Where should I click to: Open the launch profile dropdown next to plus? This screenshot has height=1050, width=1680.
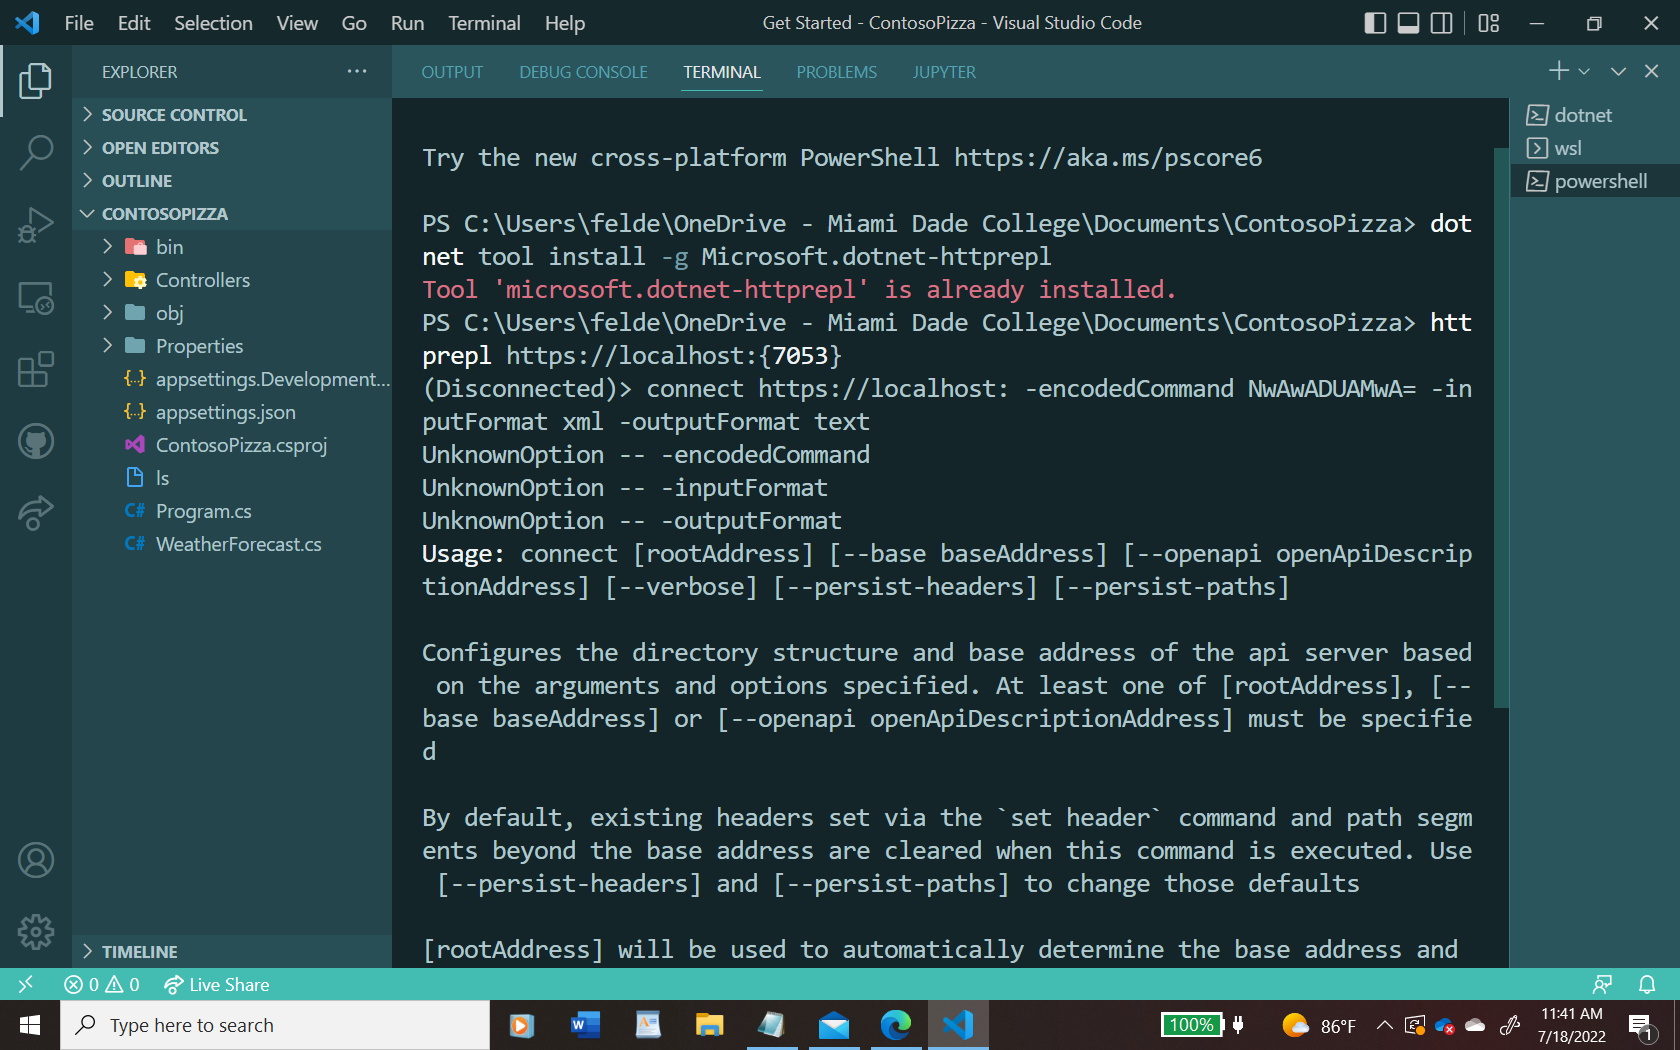coord(1584,72)
